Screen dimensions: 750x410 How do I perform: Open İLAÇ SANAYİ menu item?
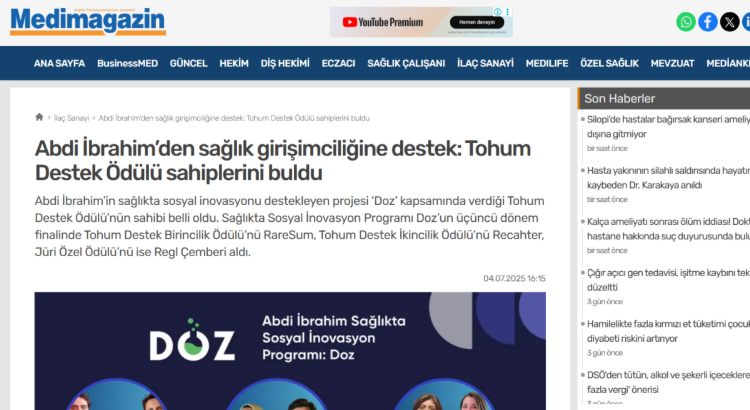pos(485,64)
